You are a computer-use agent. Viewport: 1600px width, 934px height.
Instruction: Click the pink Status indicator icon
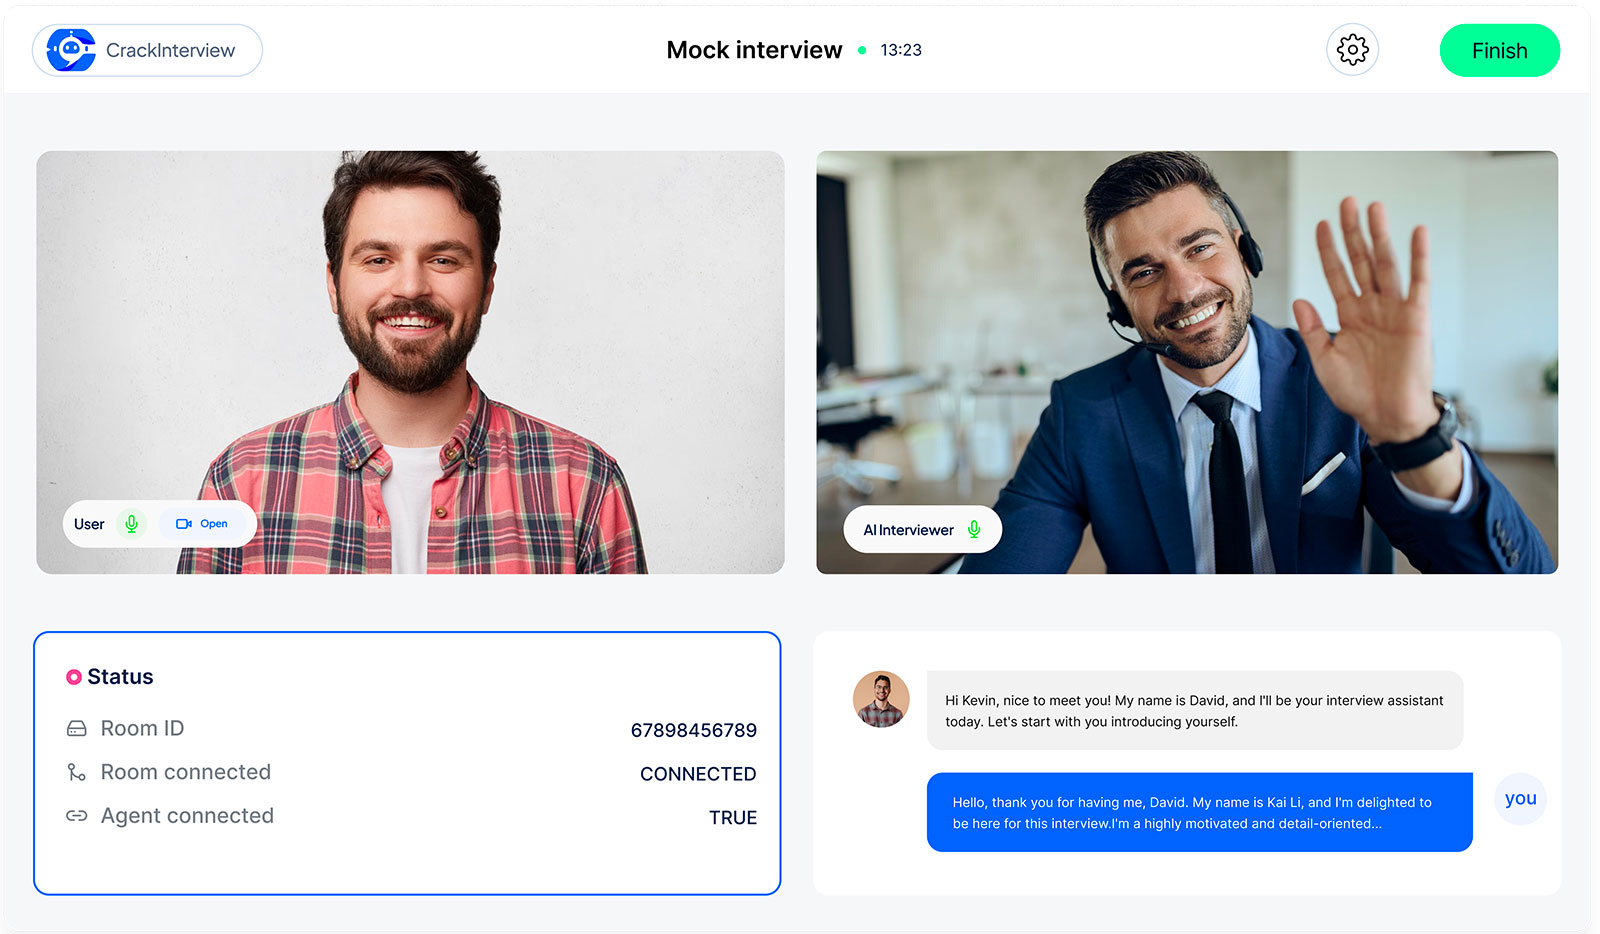(74, 677)
